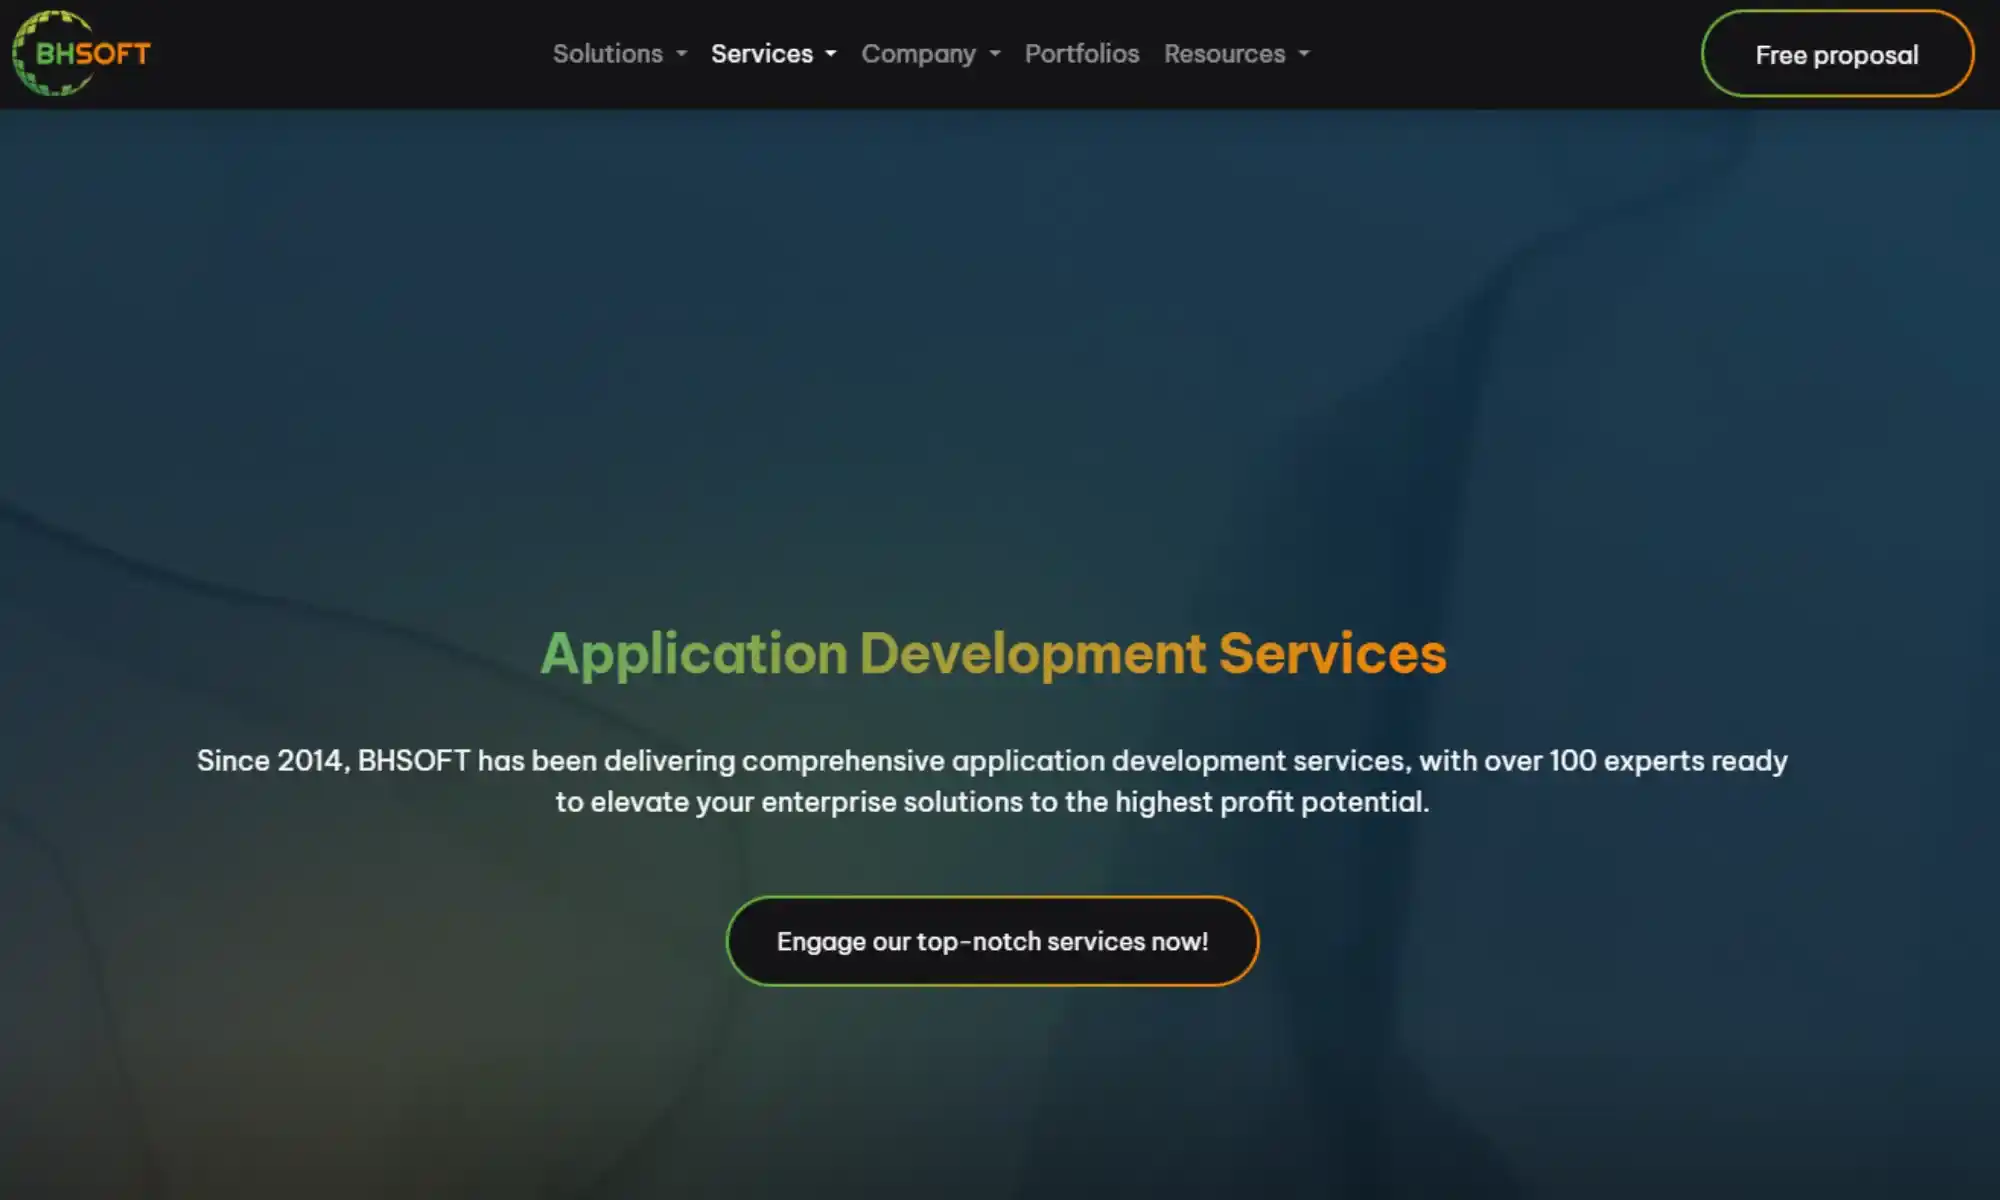Viewport: 2000px width, 1200px height.
Task: Expand the Resources dropdown caret
Action: point(1304,54)
